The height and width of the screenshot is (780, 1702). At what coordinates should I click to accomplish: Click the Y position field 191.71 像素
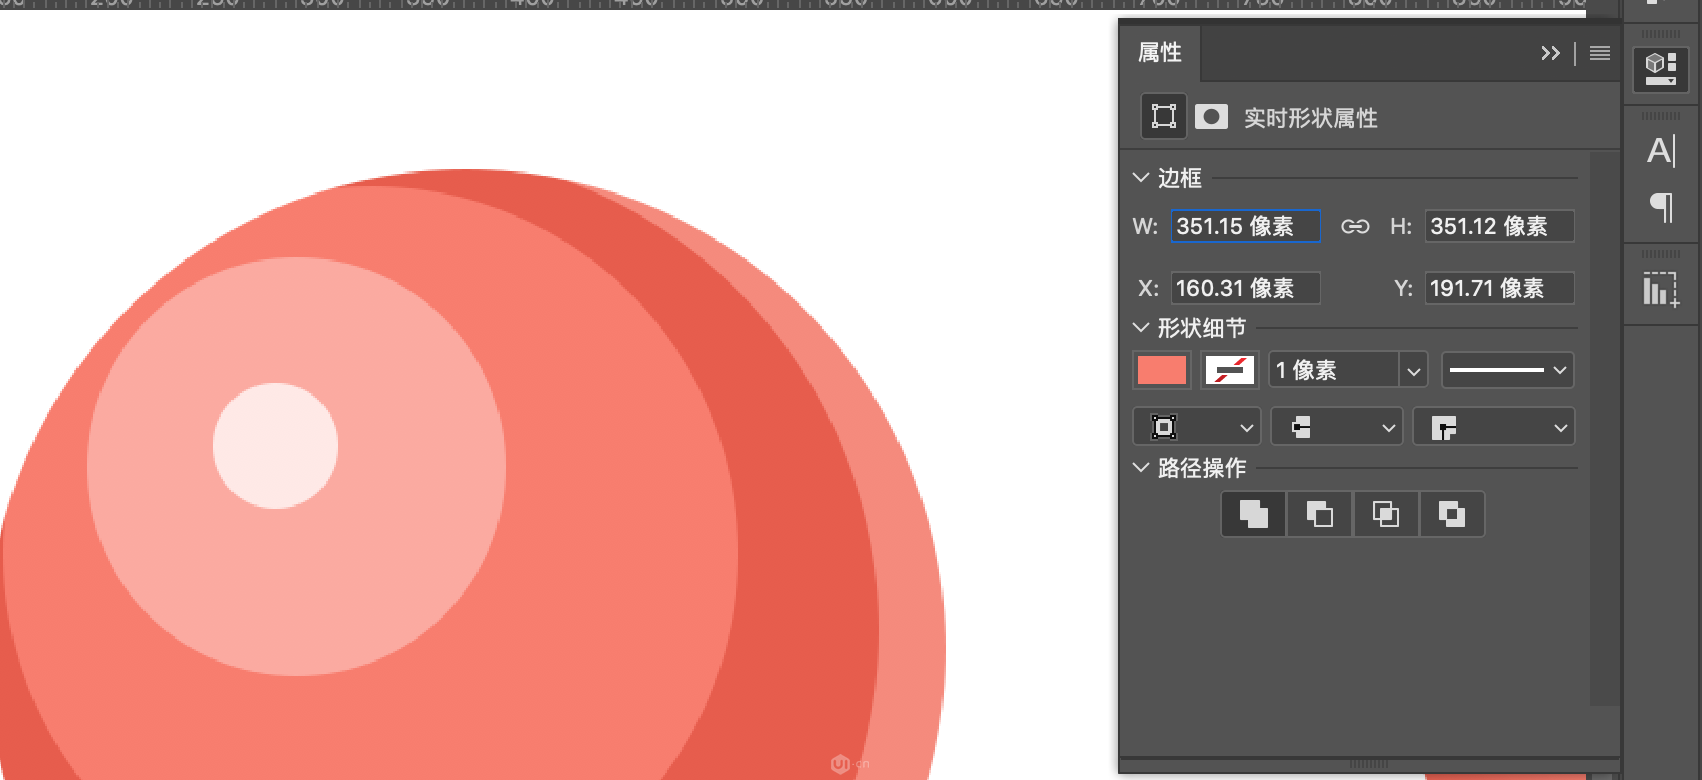coord(1499,288)
